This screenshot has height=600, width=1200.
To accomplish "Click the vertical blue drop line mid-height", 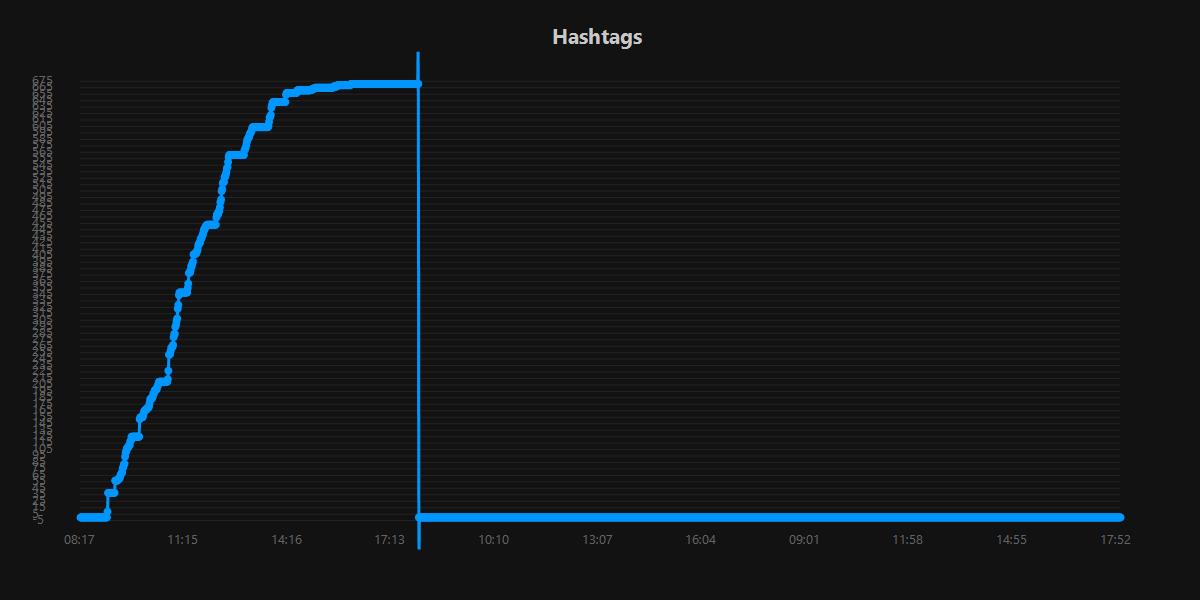I will click(418, 300).
